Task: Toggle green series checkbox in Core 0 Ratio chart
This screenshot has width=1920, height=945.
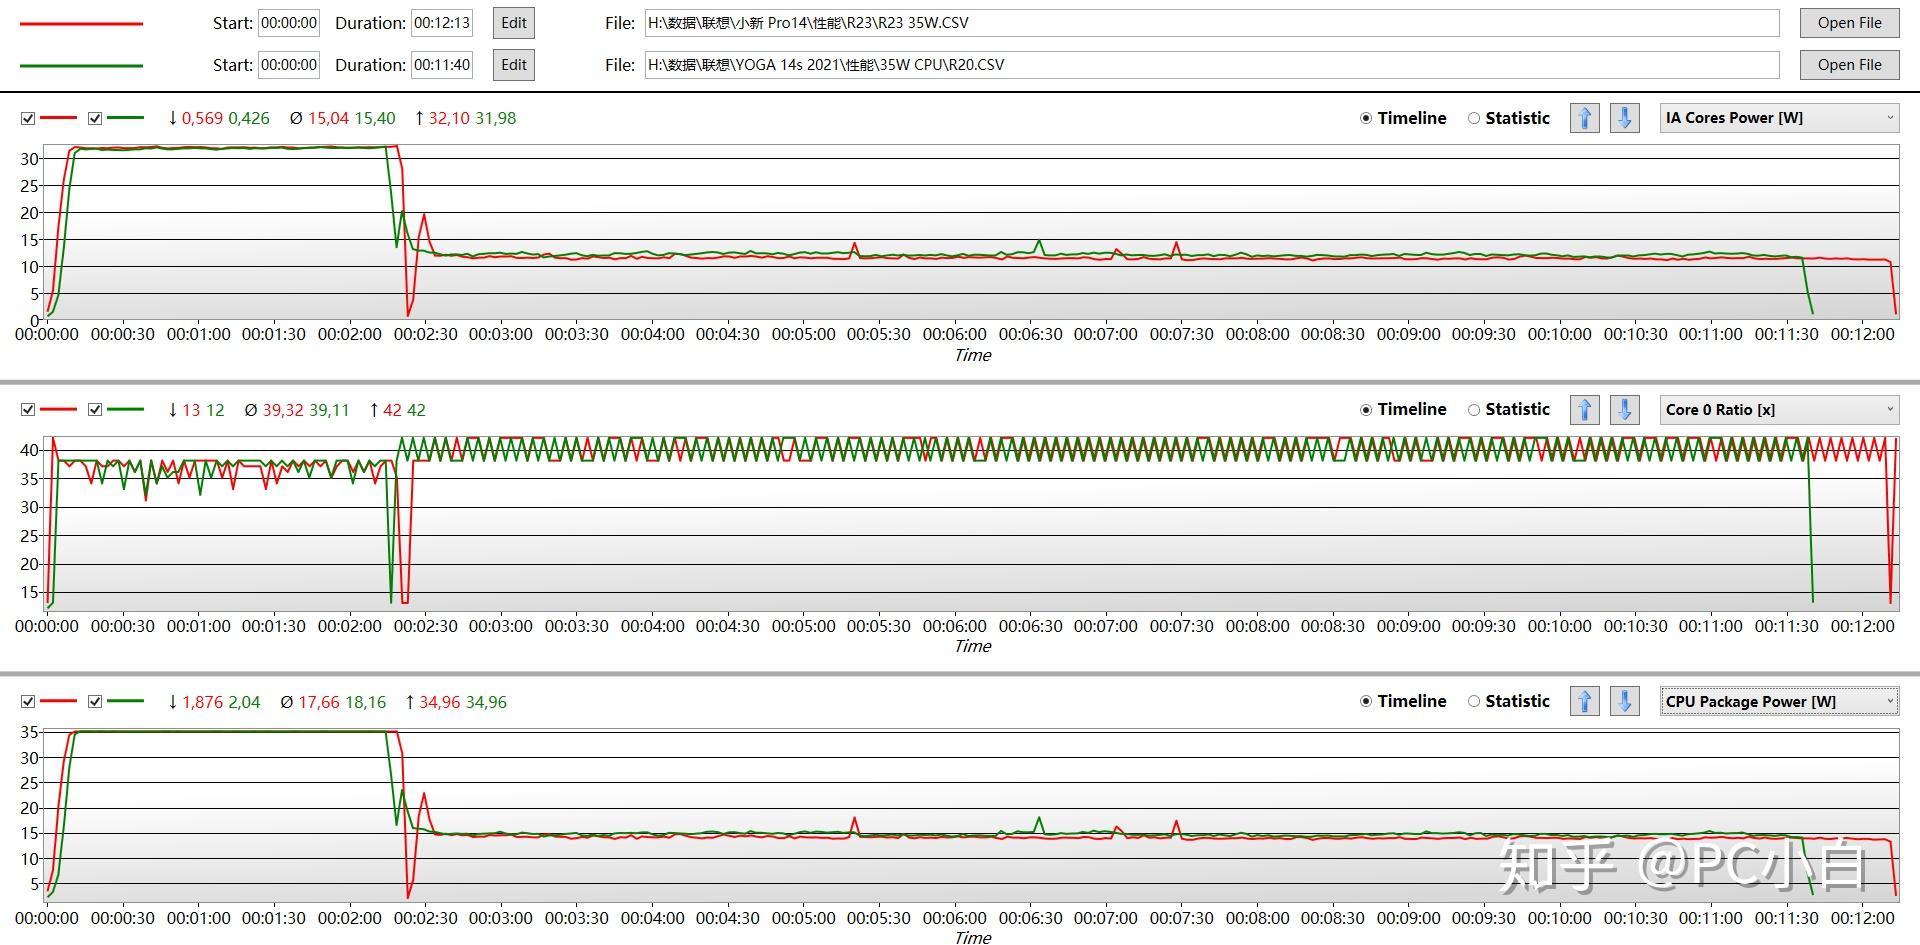Action: (95, 410)
